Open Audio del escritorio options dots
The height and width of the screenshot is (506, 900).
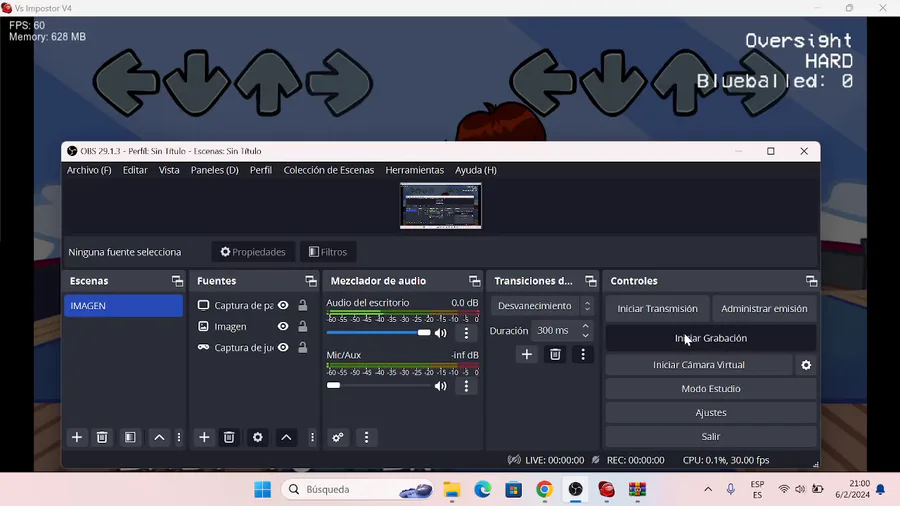(466, 333)
